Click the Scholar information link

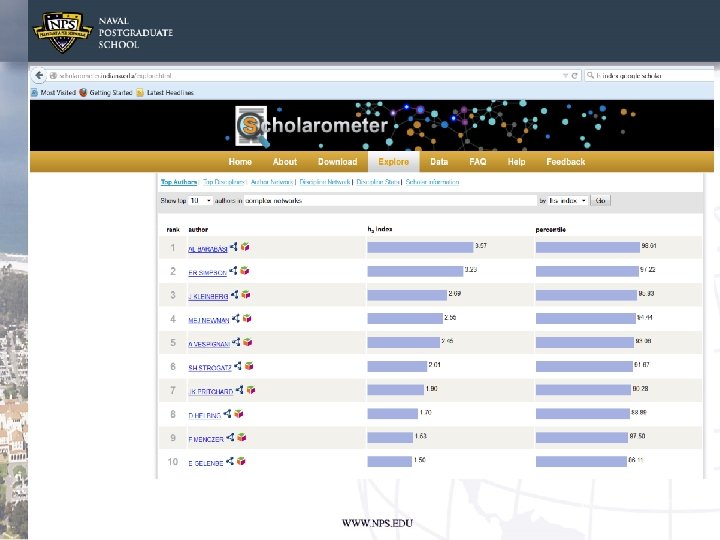click(x=433, y=182)
